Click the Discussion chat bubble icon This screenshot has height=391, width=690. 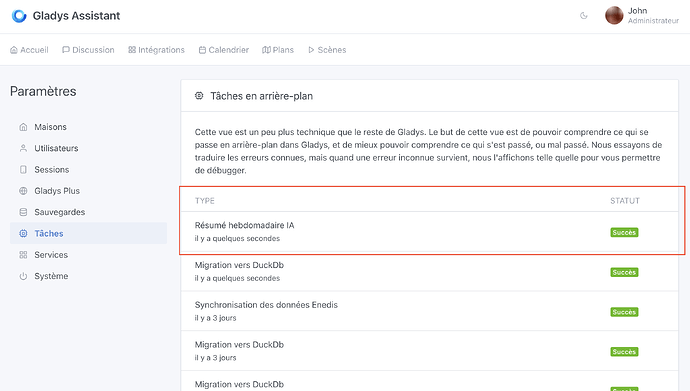[x=66, y=50]
